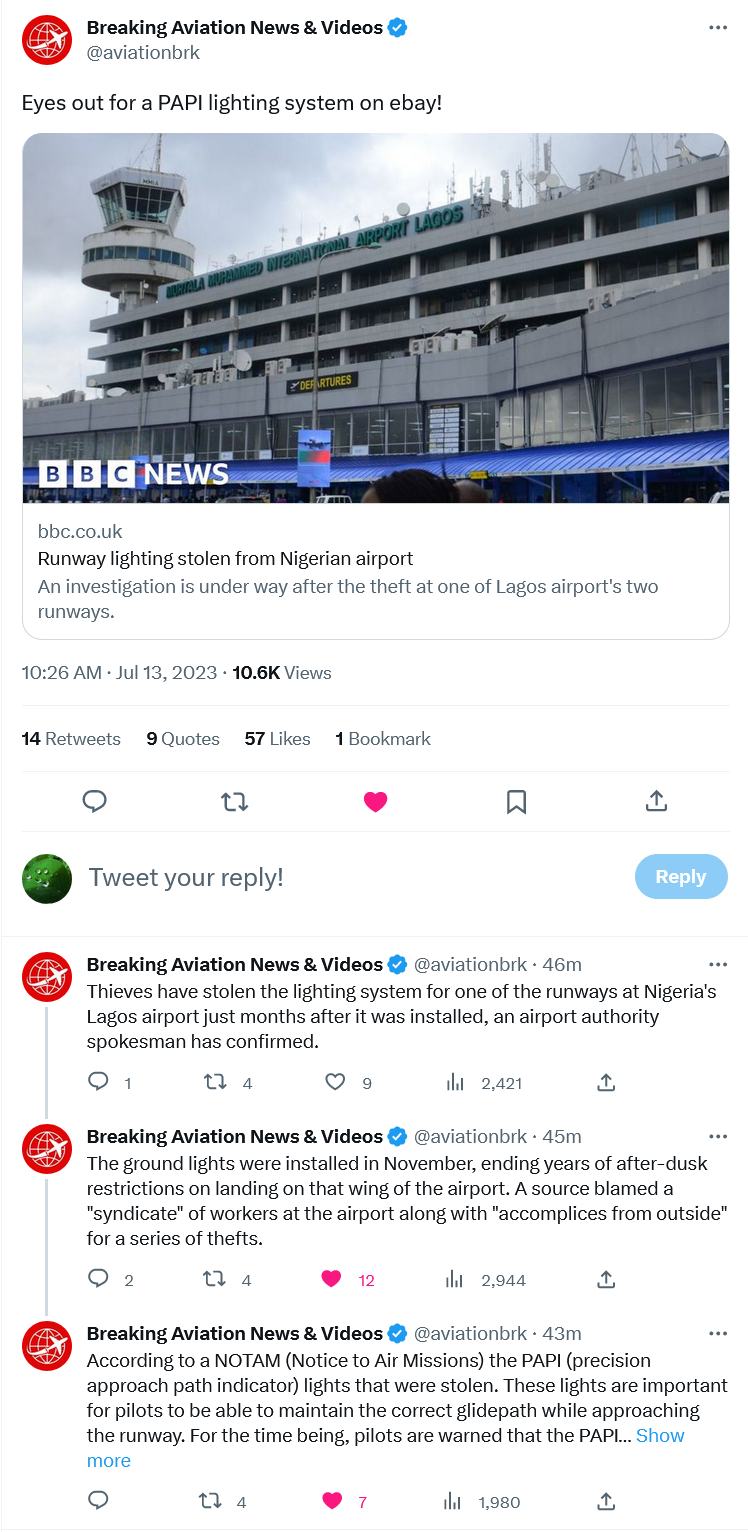
Task: Share the main tweet via share icon
Action: point(656,801)
